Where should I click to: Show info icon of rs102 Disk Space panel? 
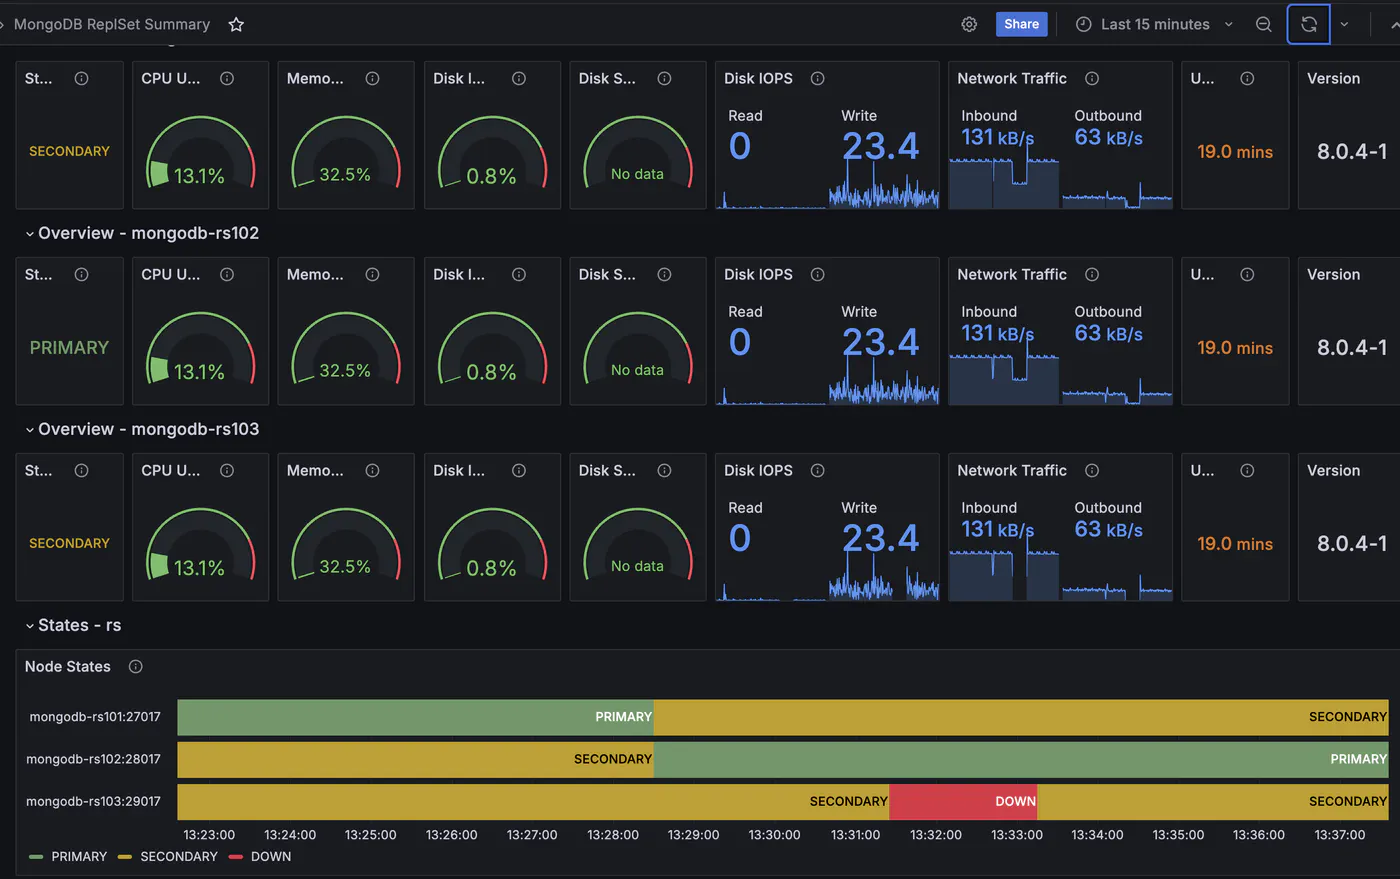coord(664,274)
